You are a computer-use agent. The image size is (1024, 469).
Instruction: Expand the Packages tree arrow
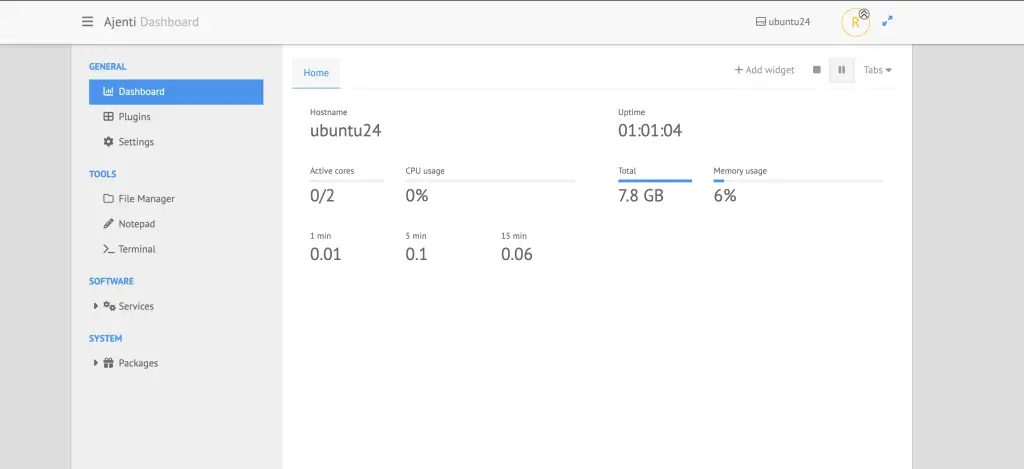point(96,363)
